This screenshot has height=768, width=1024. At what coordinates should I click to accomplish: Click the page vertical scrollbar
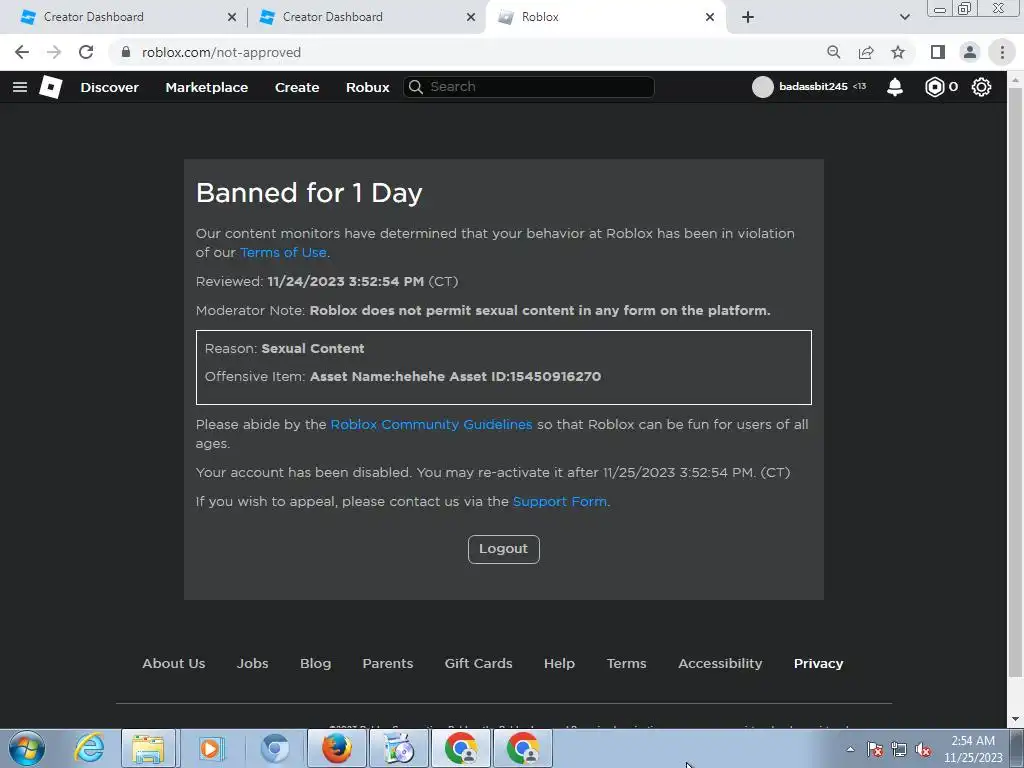[1016, 384]
